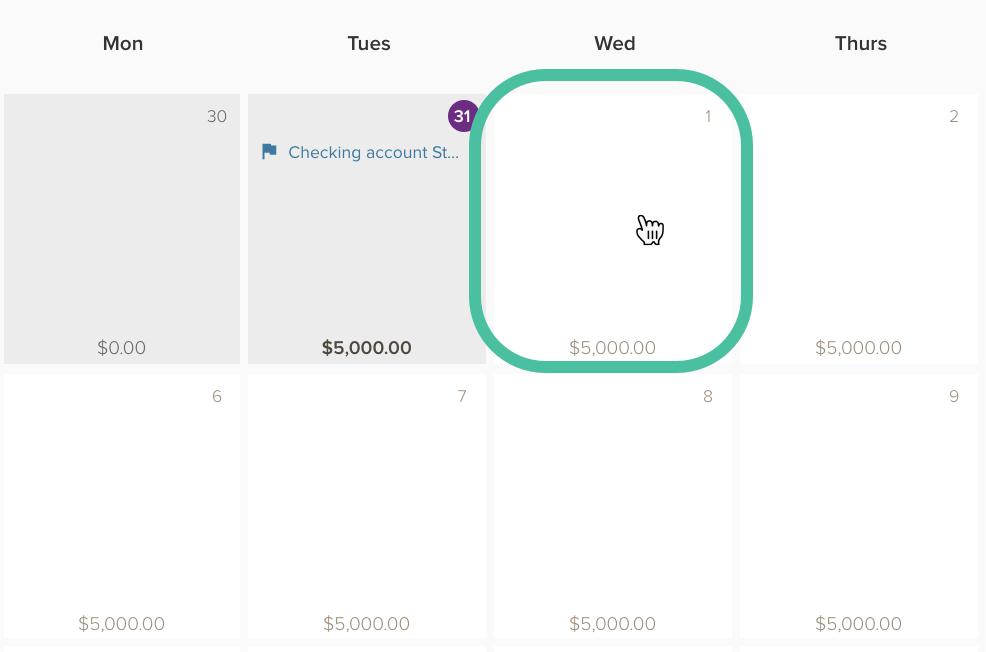Click the $0.00 balance on Monday 30
The width and height of the screenshot is (986, 652).
tap(121, 348)
